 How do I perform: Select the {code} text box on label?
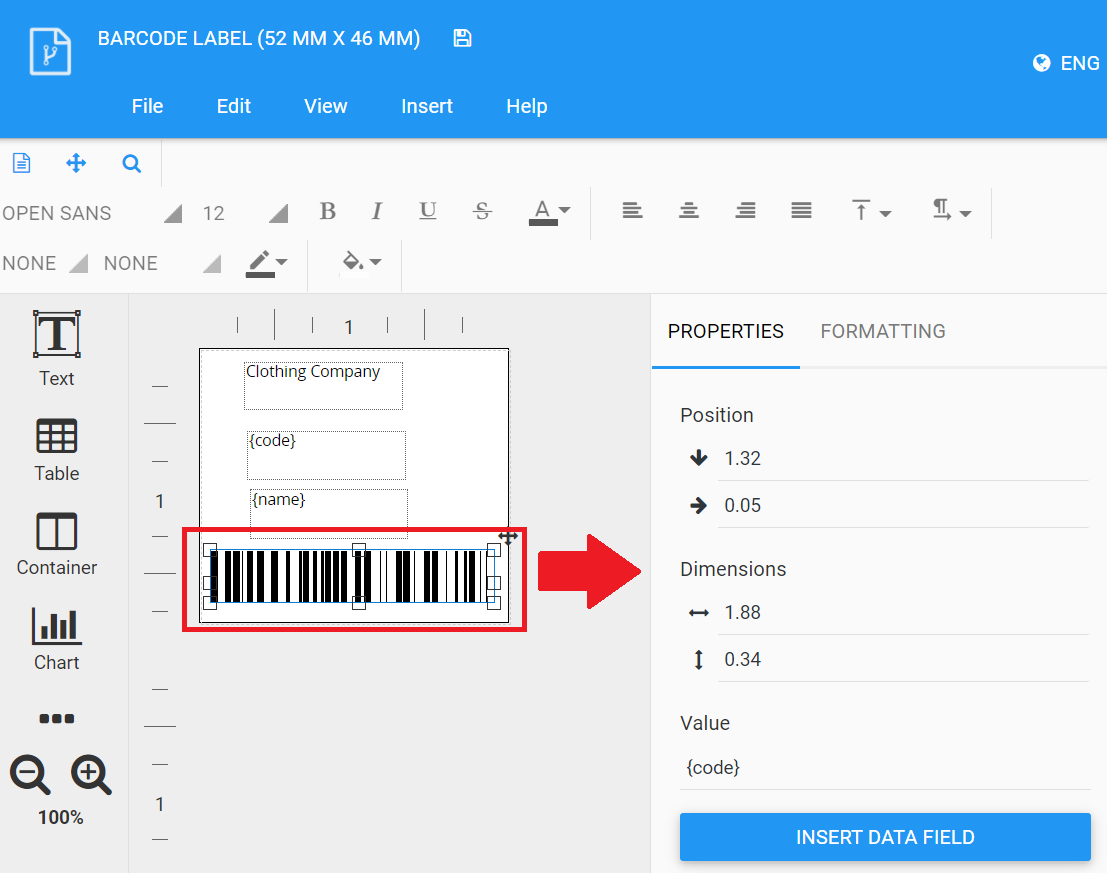pyautogui.click(x=326, y=455)
